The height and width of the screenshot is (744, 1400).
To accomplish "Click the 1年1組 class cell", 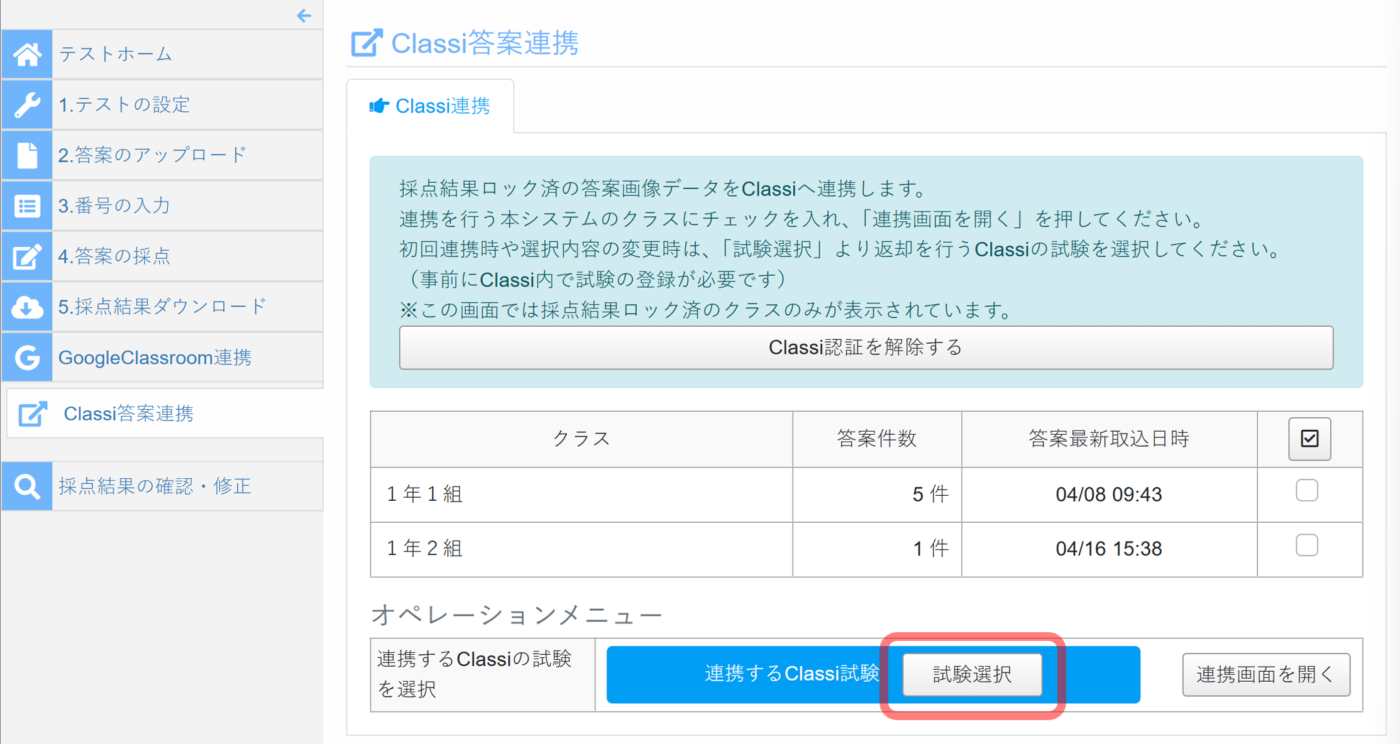I will click(581, 495).
